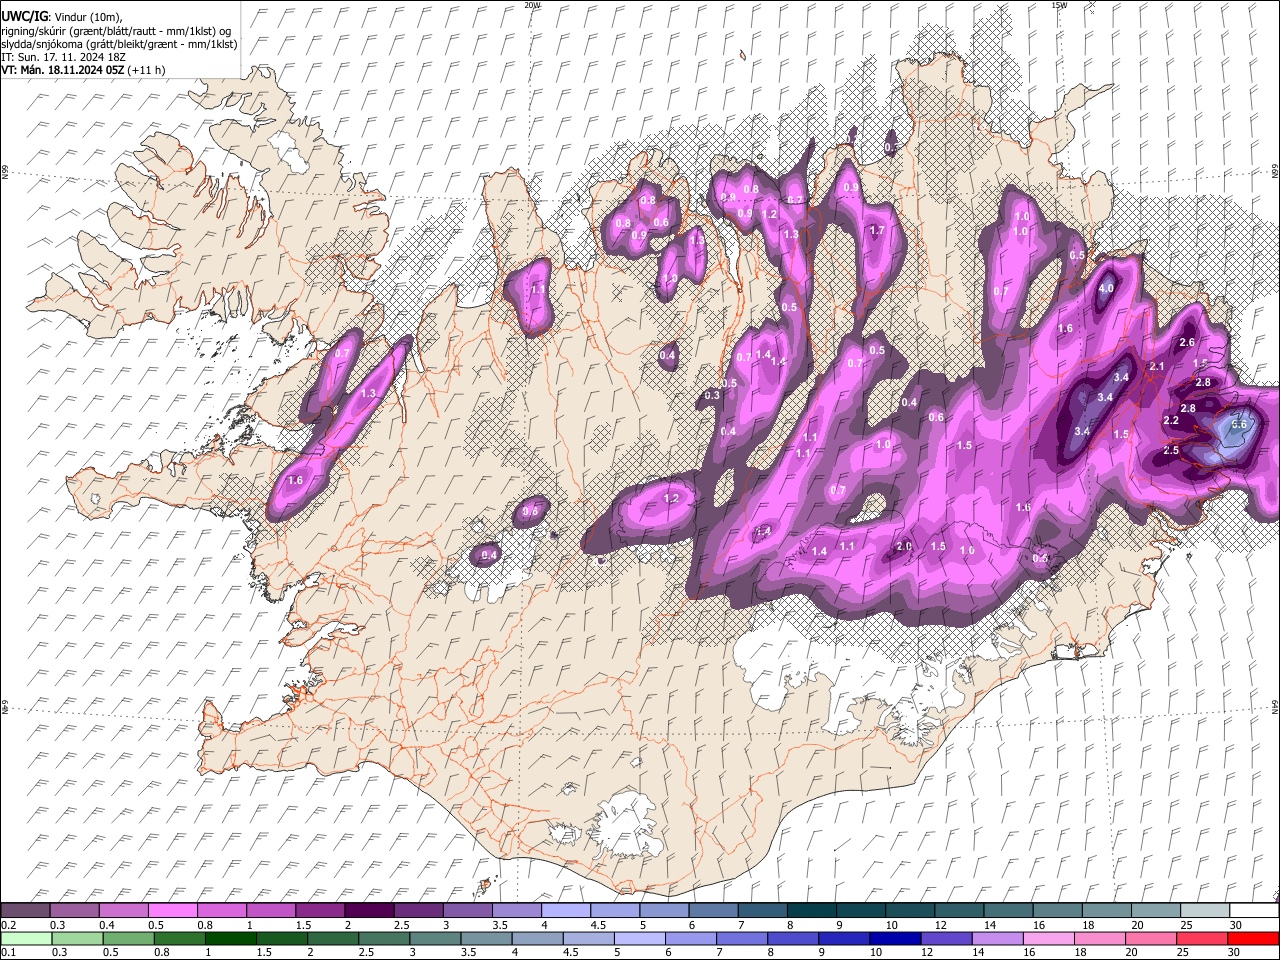Click the "6.6" snowfall peak value
The width and height of the screenshot is (1280, 960).
[x=1239, y=425]
